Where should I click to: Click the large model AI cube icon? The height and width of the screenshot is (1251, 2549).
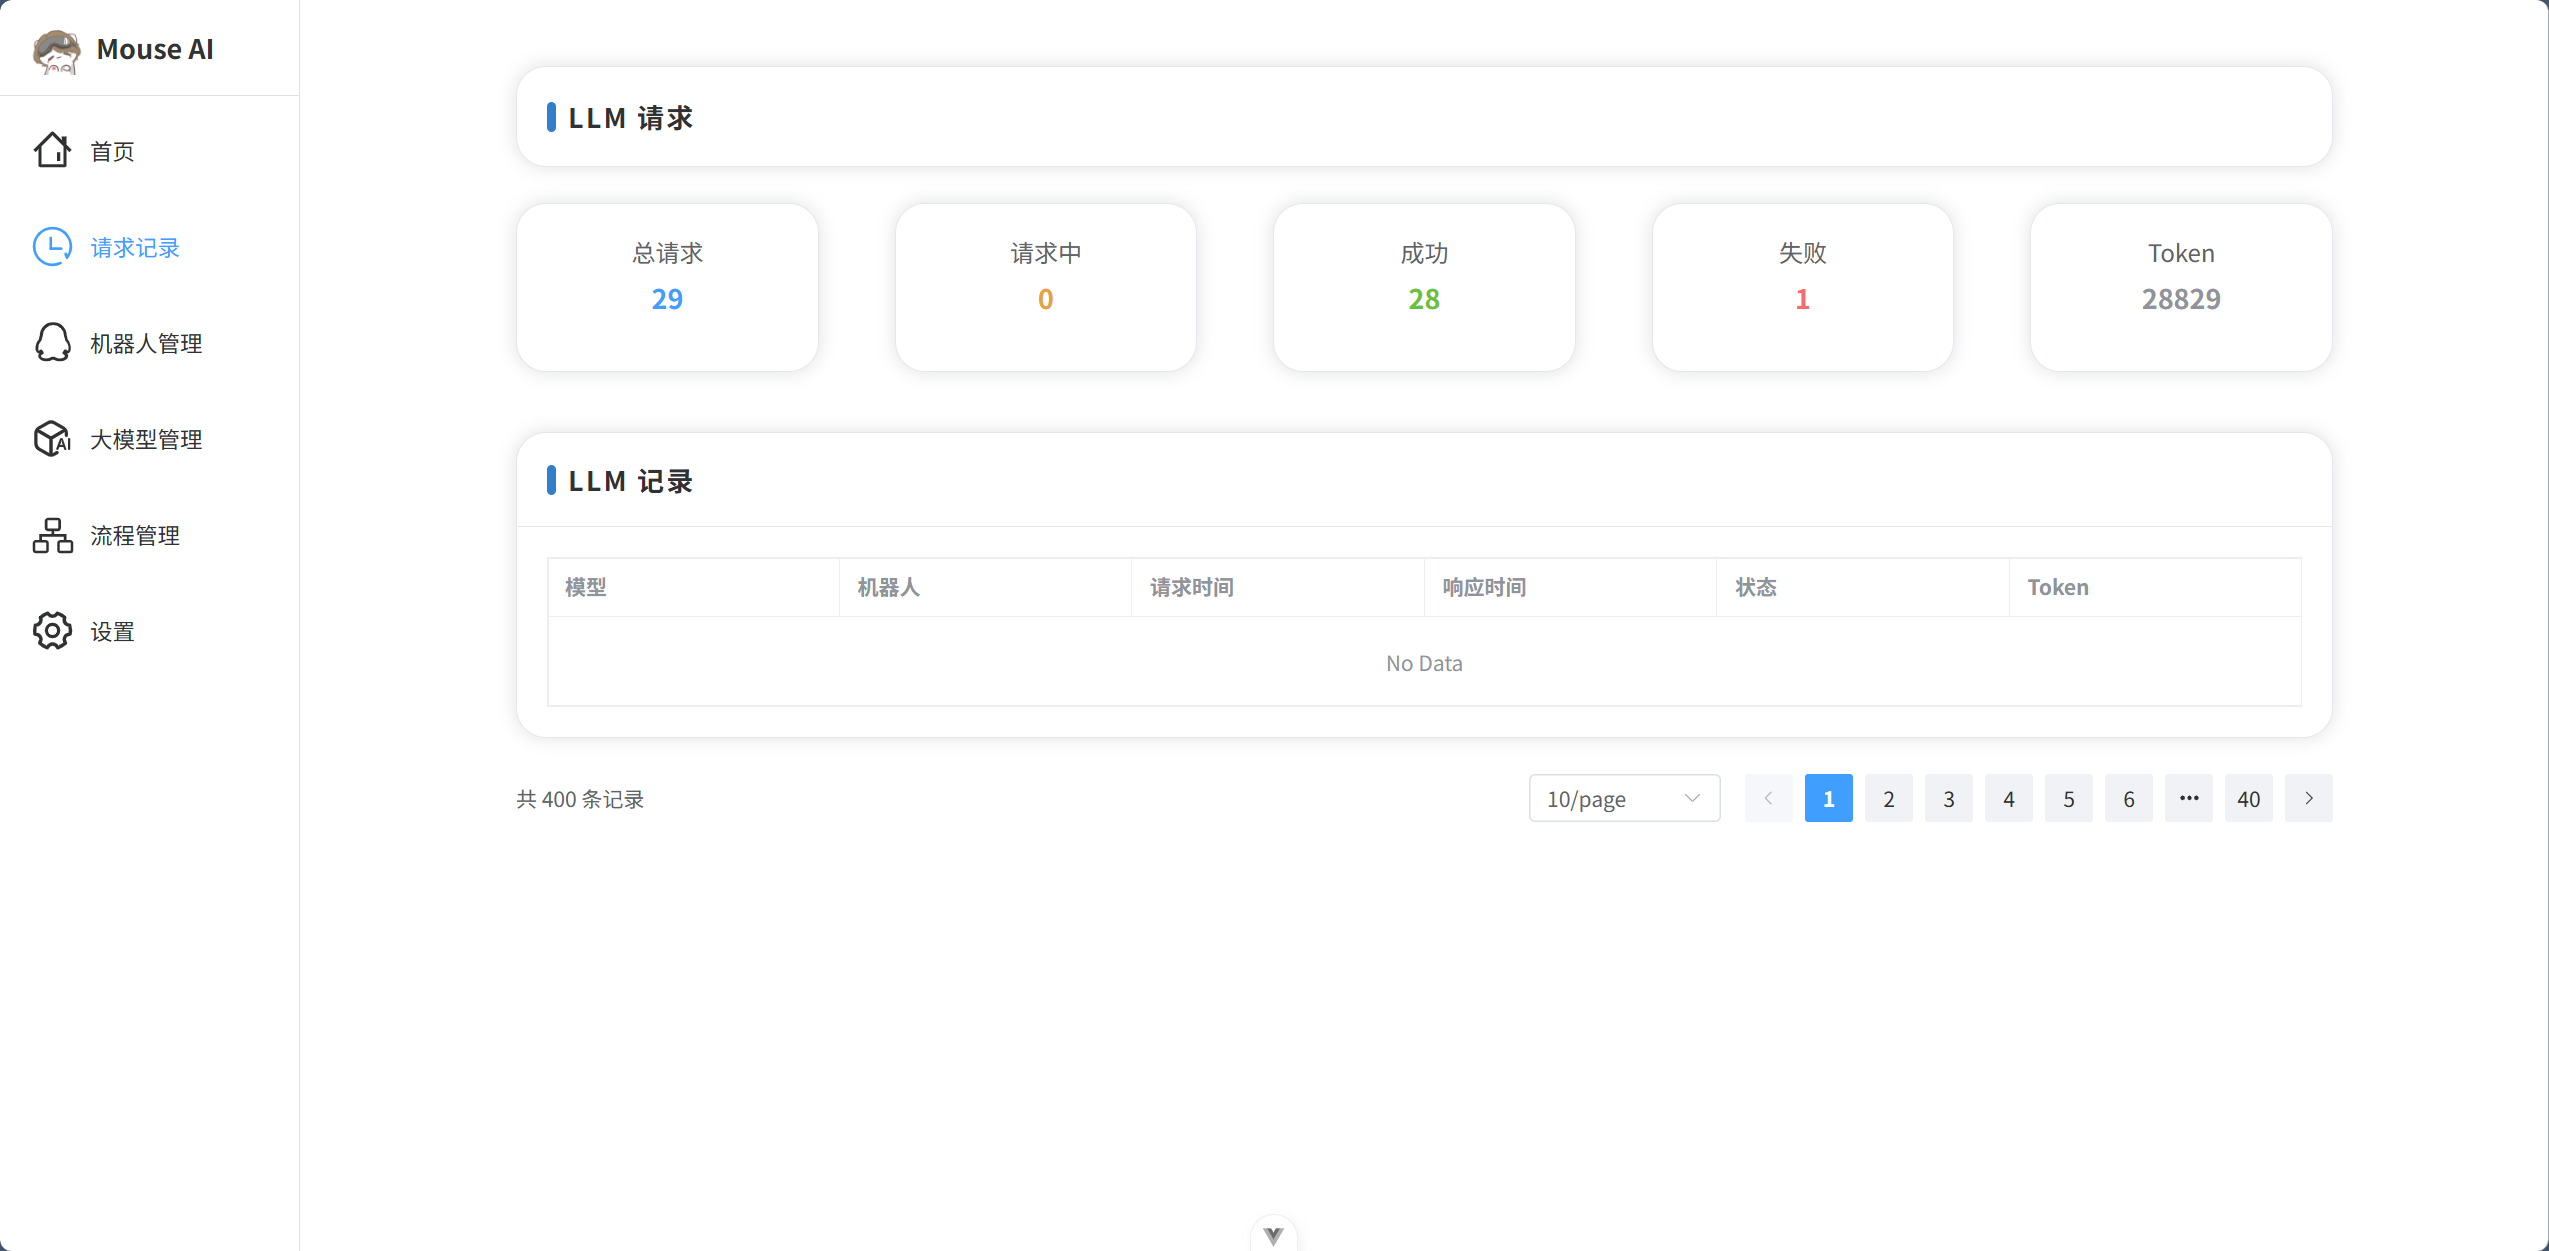pyautogui.click(x=52, y=439)
